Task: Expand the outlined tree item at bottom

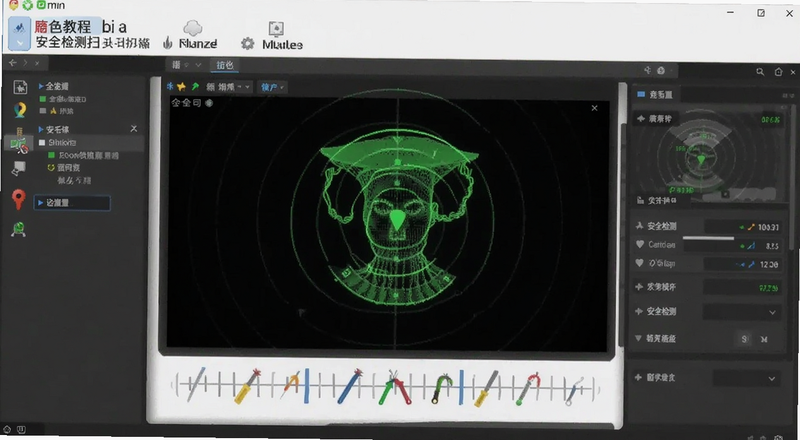Action: (x=71, y=203)
